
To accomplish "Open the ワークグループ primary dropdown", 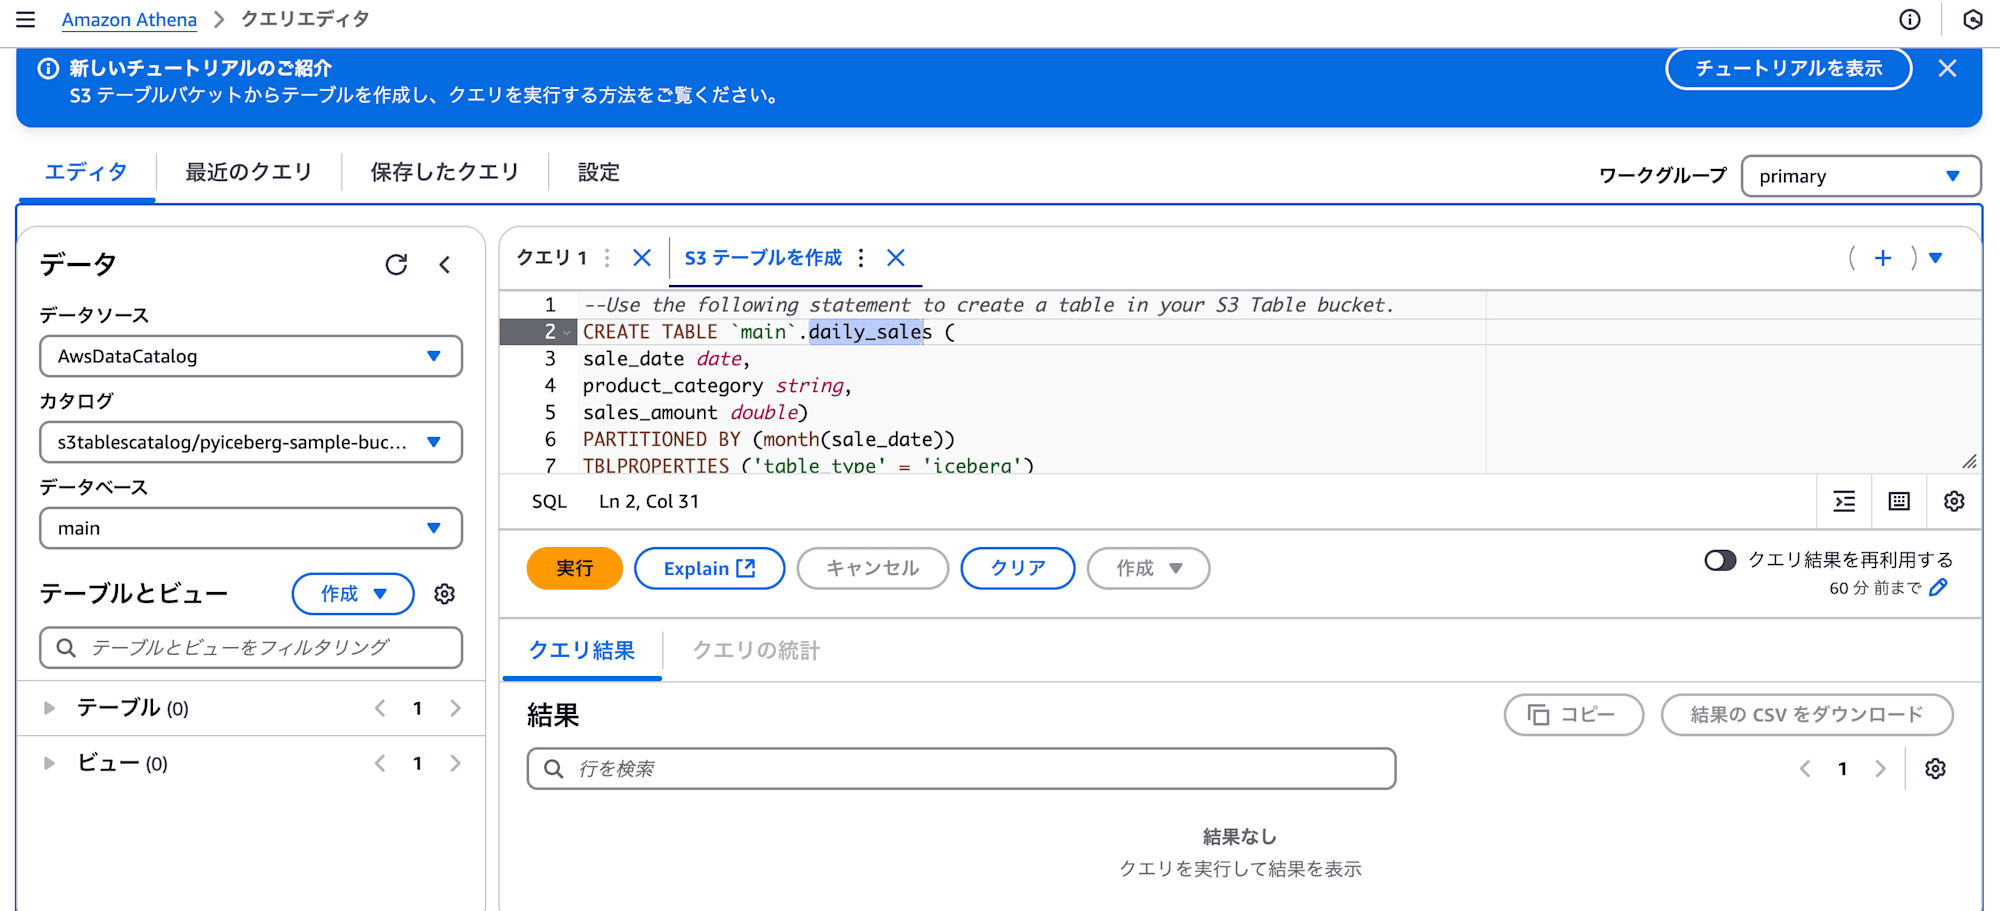I will tap(1860, 176).
